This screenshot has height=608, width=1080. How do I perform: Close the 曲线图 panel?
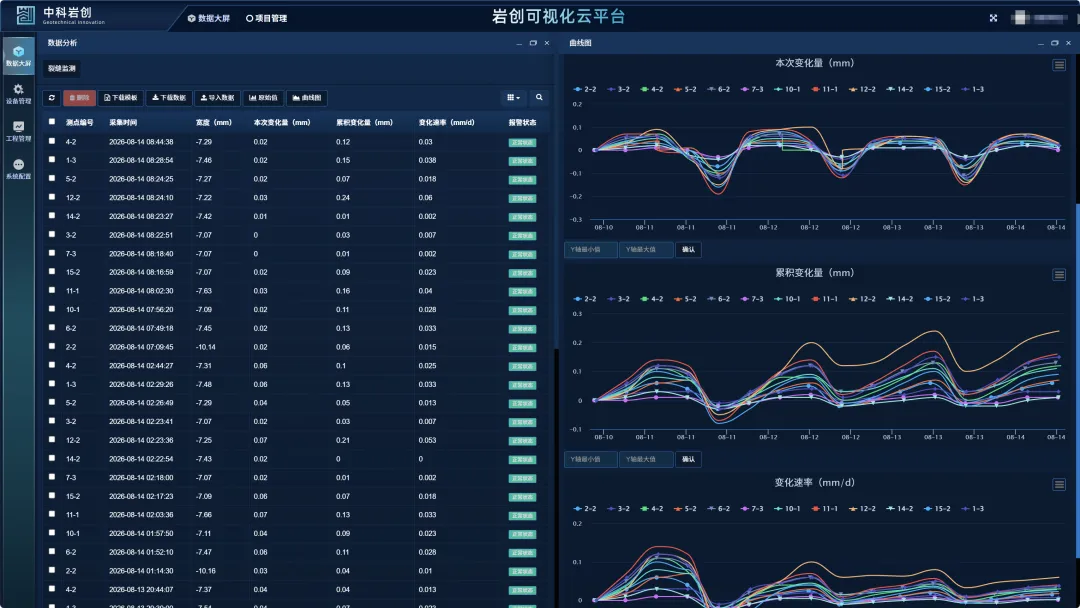pyautogui.click(x=1068, y=43)
